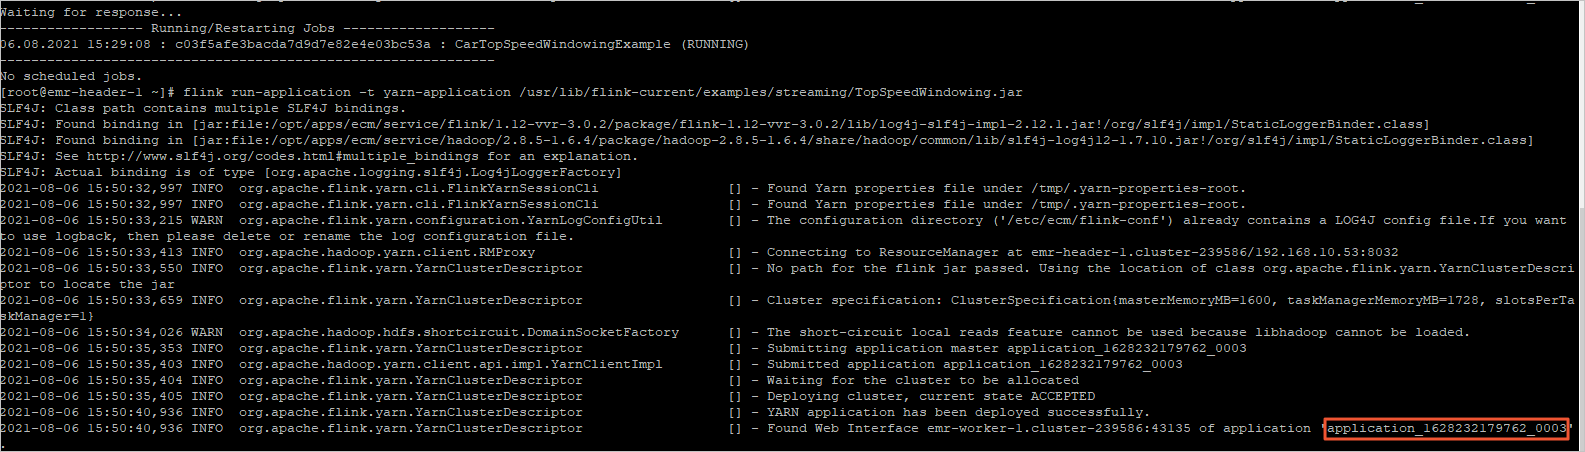
Task: Click "Deploying cluster, current state ACCEPTED" line
Action: pyautogui.click(x=930, y=396)
